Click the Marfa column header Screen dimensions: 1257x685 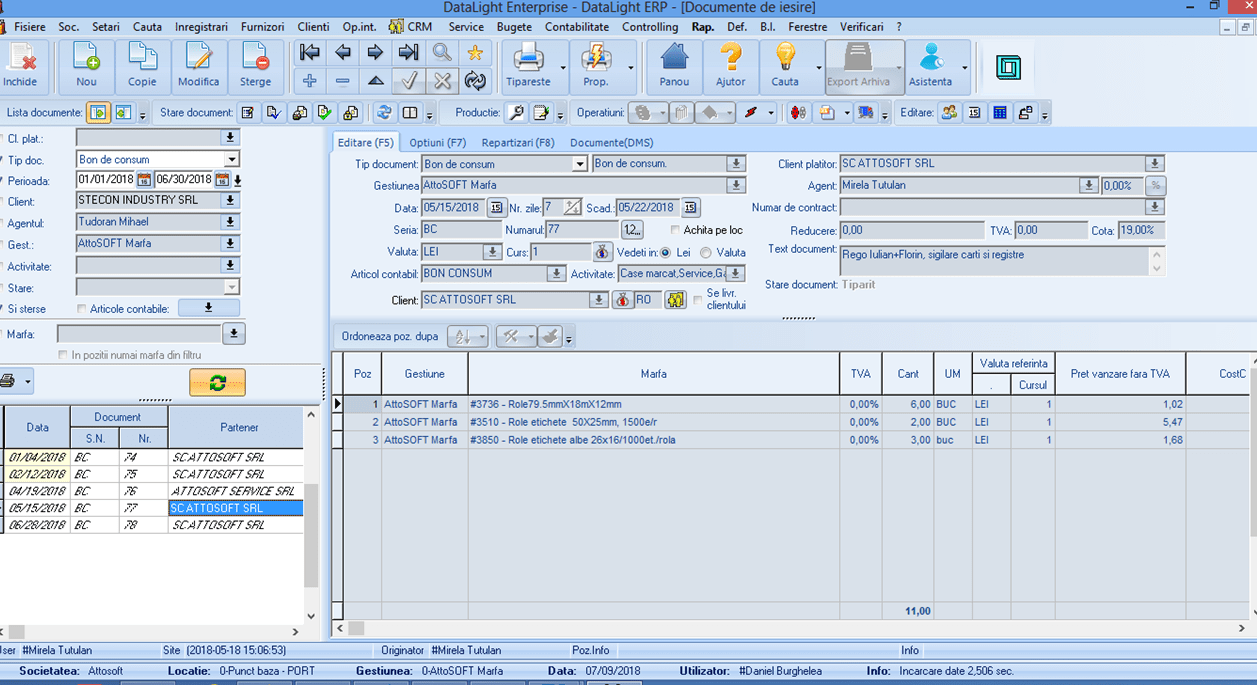(654, 374)
